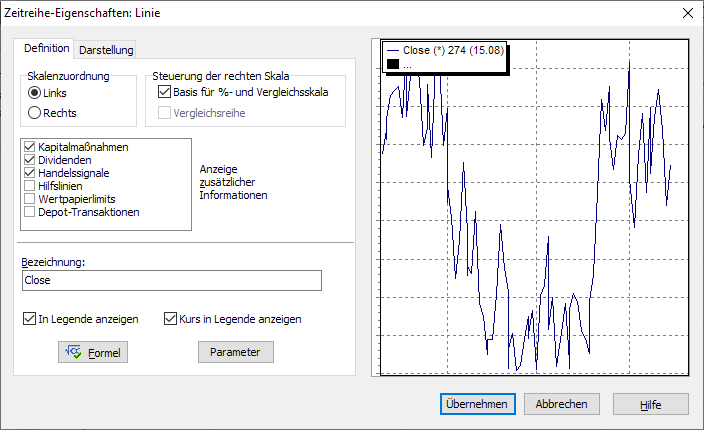Close the Zeitreihe-Eigenschaften dialog
The image size is (704, 430).
(x=687, y=13)
